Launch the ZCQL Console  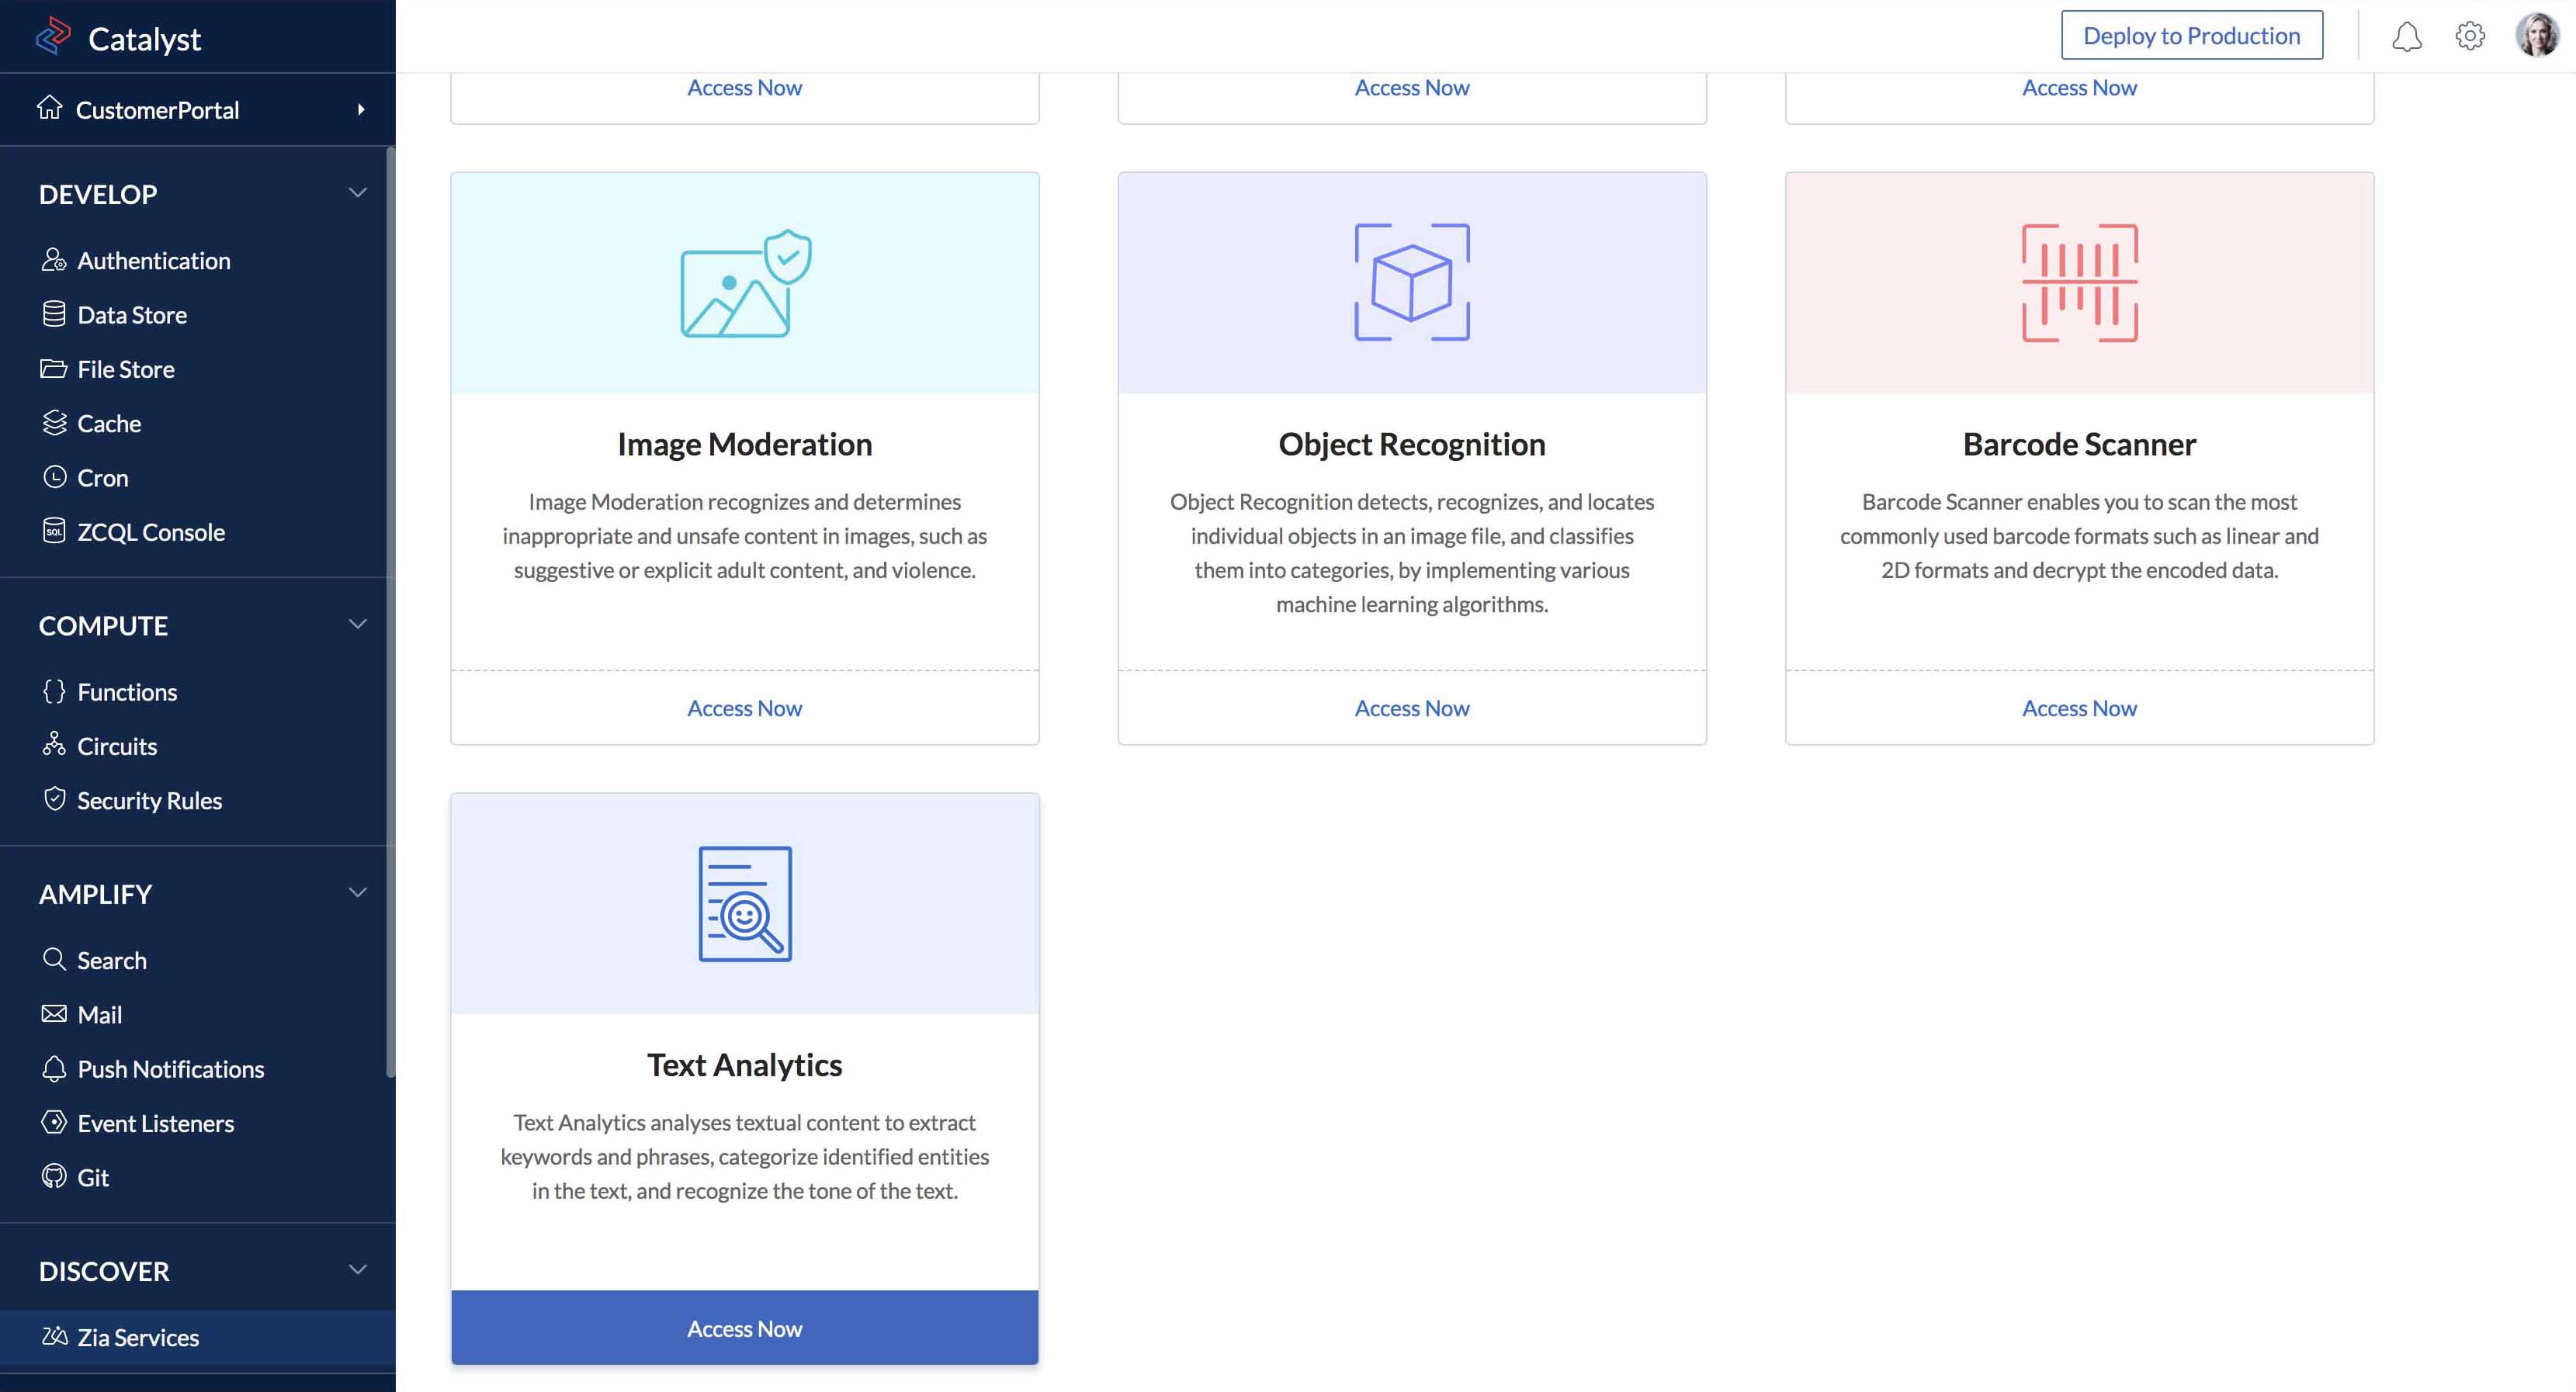[x=150, y=531]
